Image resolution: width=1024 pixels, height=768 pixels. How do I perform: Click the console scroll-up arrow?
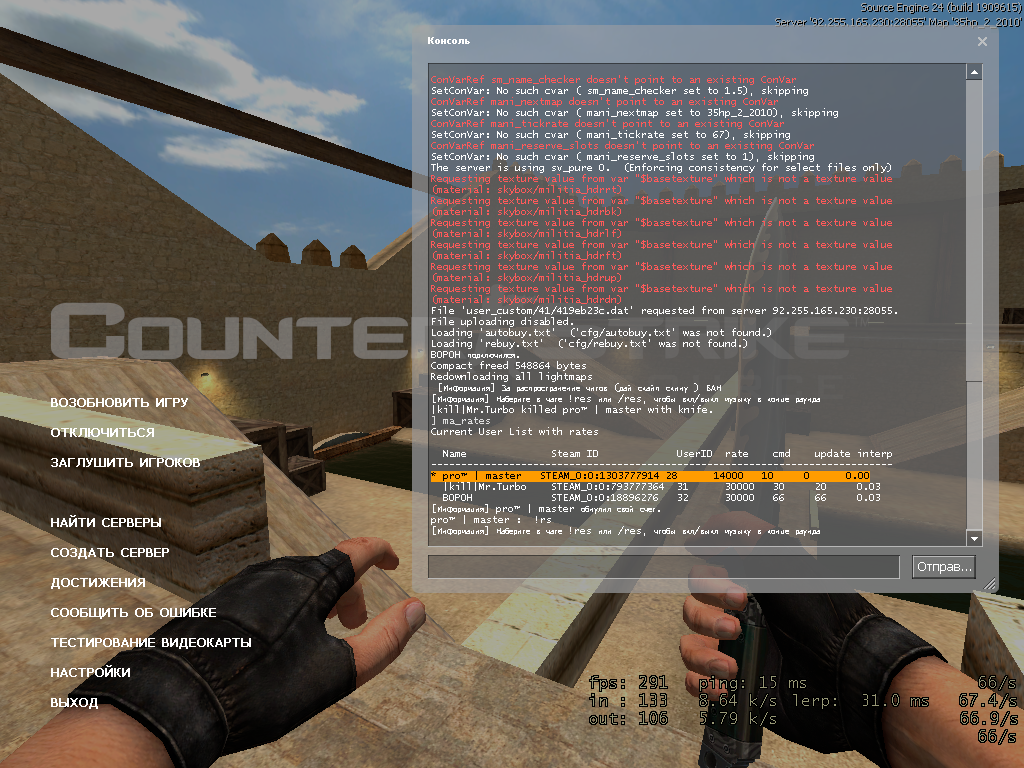974,72
